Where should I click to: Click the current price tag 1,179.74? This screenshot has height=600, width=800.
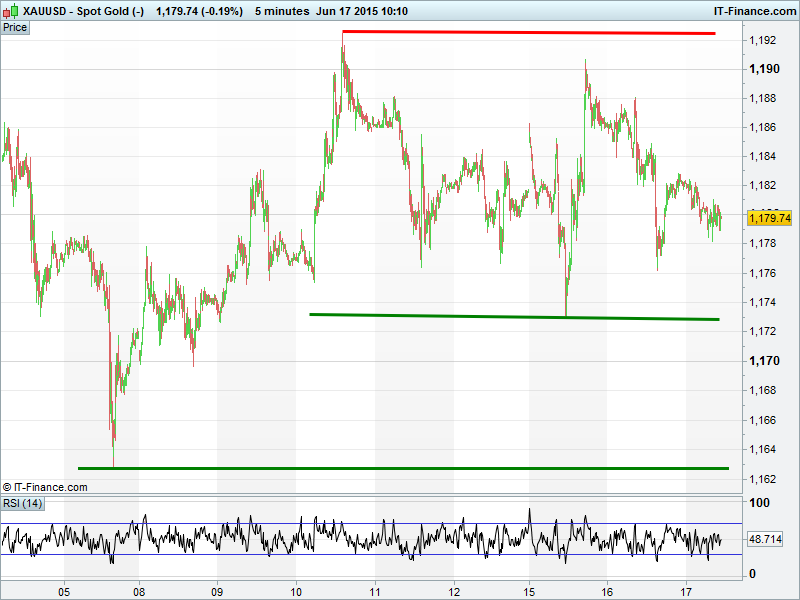point(769,218)
